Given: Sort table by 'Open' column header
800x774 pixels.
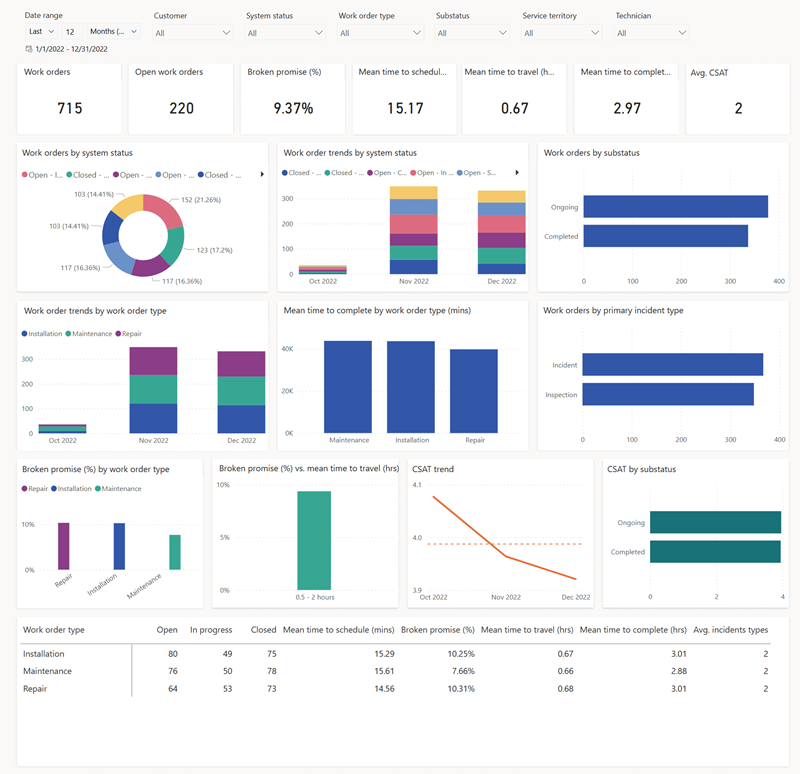Looking at the screenshot, I should [167, 630].
